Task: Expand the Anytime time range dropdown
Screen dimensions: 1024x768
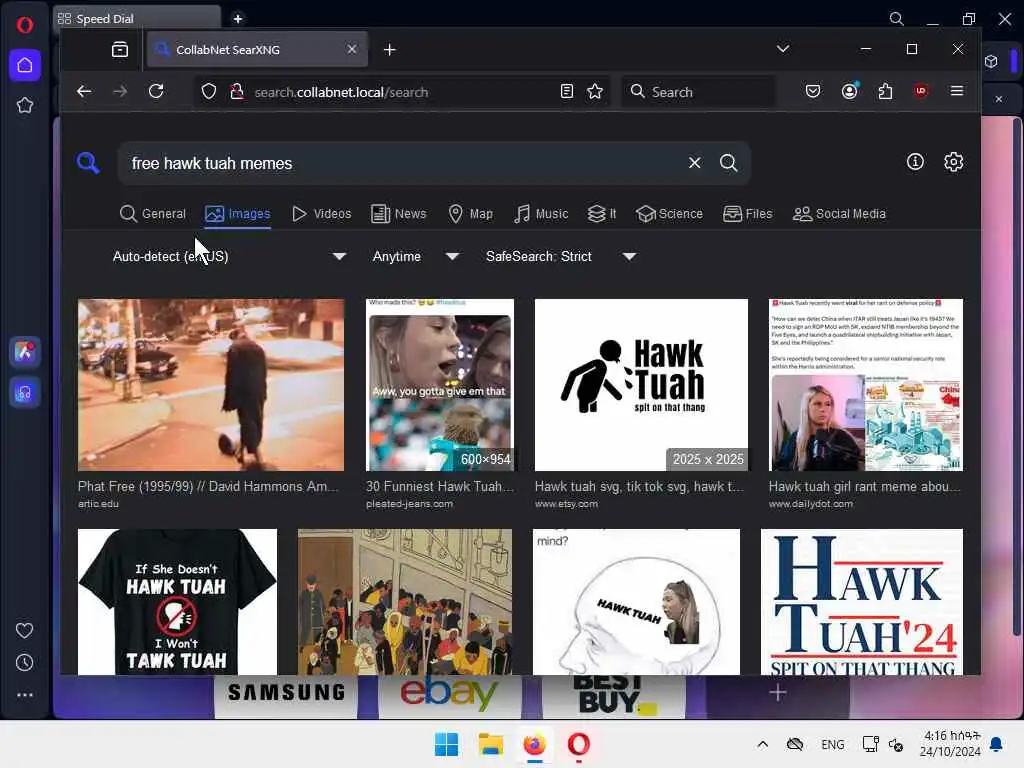Action: (x=415, y=257)
